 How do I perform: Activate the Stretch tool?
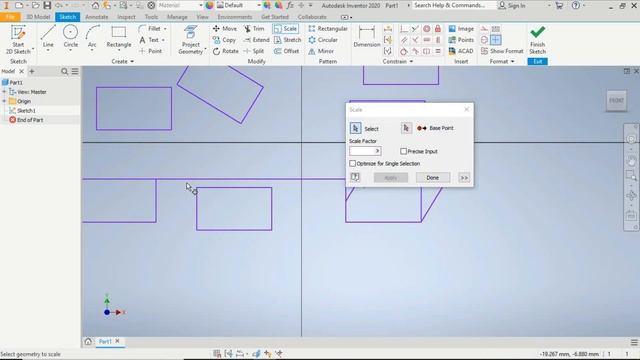tap(287, 40)
